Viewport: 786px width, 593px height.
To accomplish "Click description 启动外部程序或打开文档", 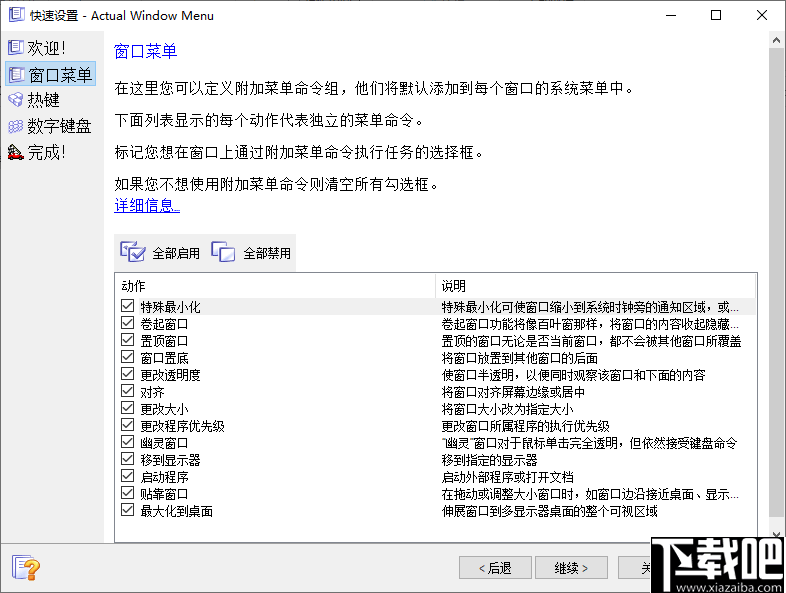I will click(x=507, y=477).
